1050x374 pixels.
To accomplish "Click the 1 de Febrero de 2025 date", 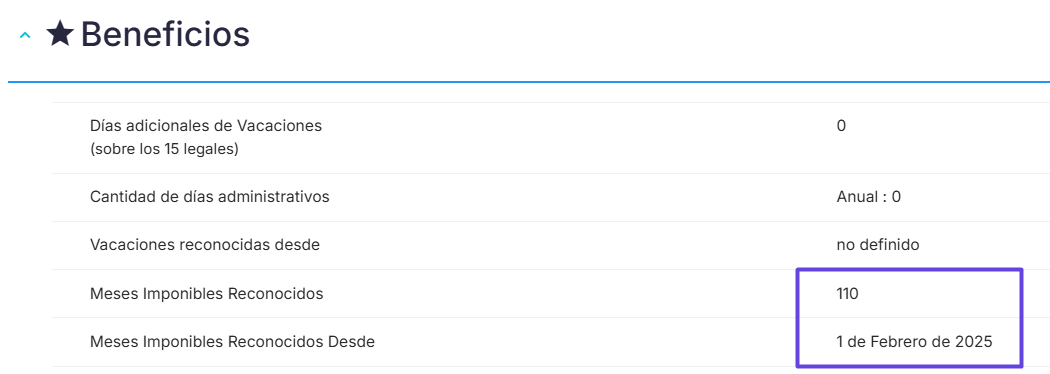I will [914, 341].
